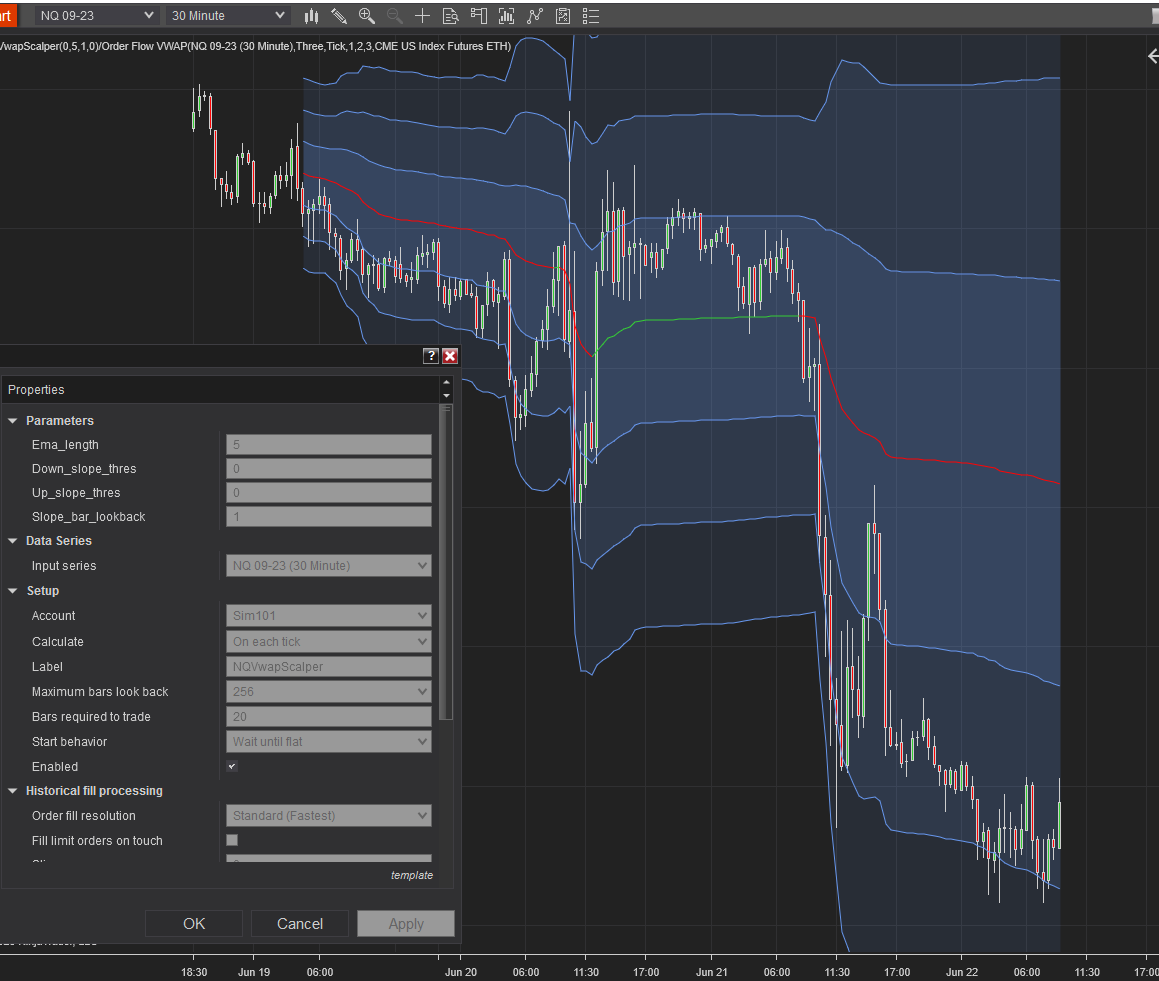Open the chart style bar type icon
Screen dimensions: 1159x981
(311, 16)
